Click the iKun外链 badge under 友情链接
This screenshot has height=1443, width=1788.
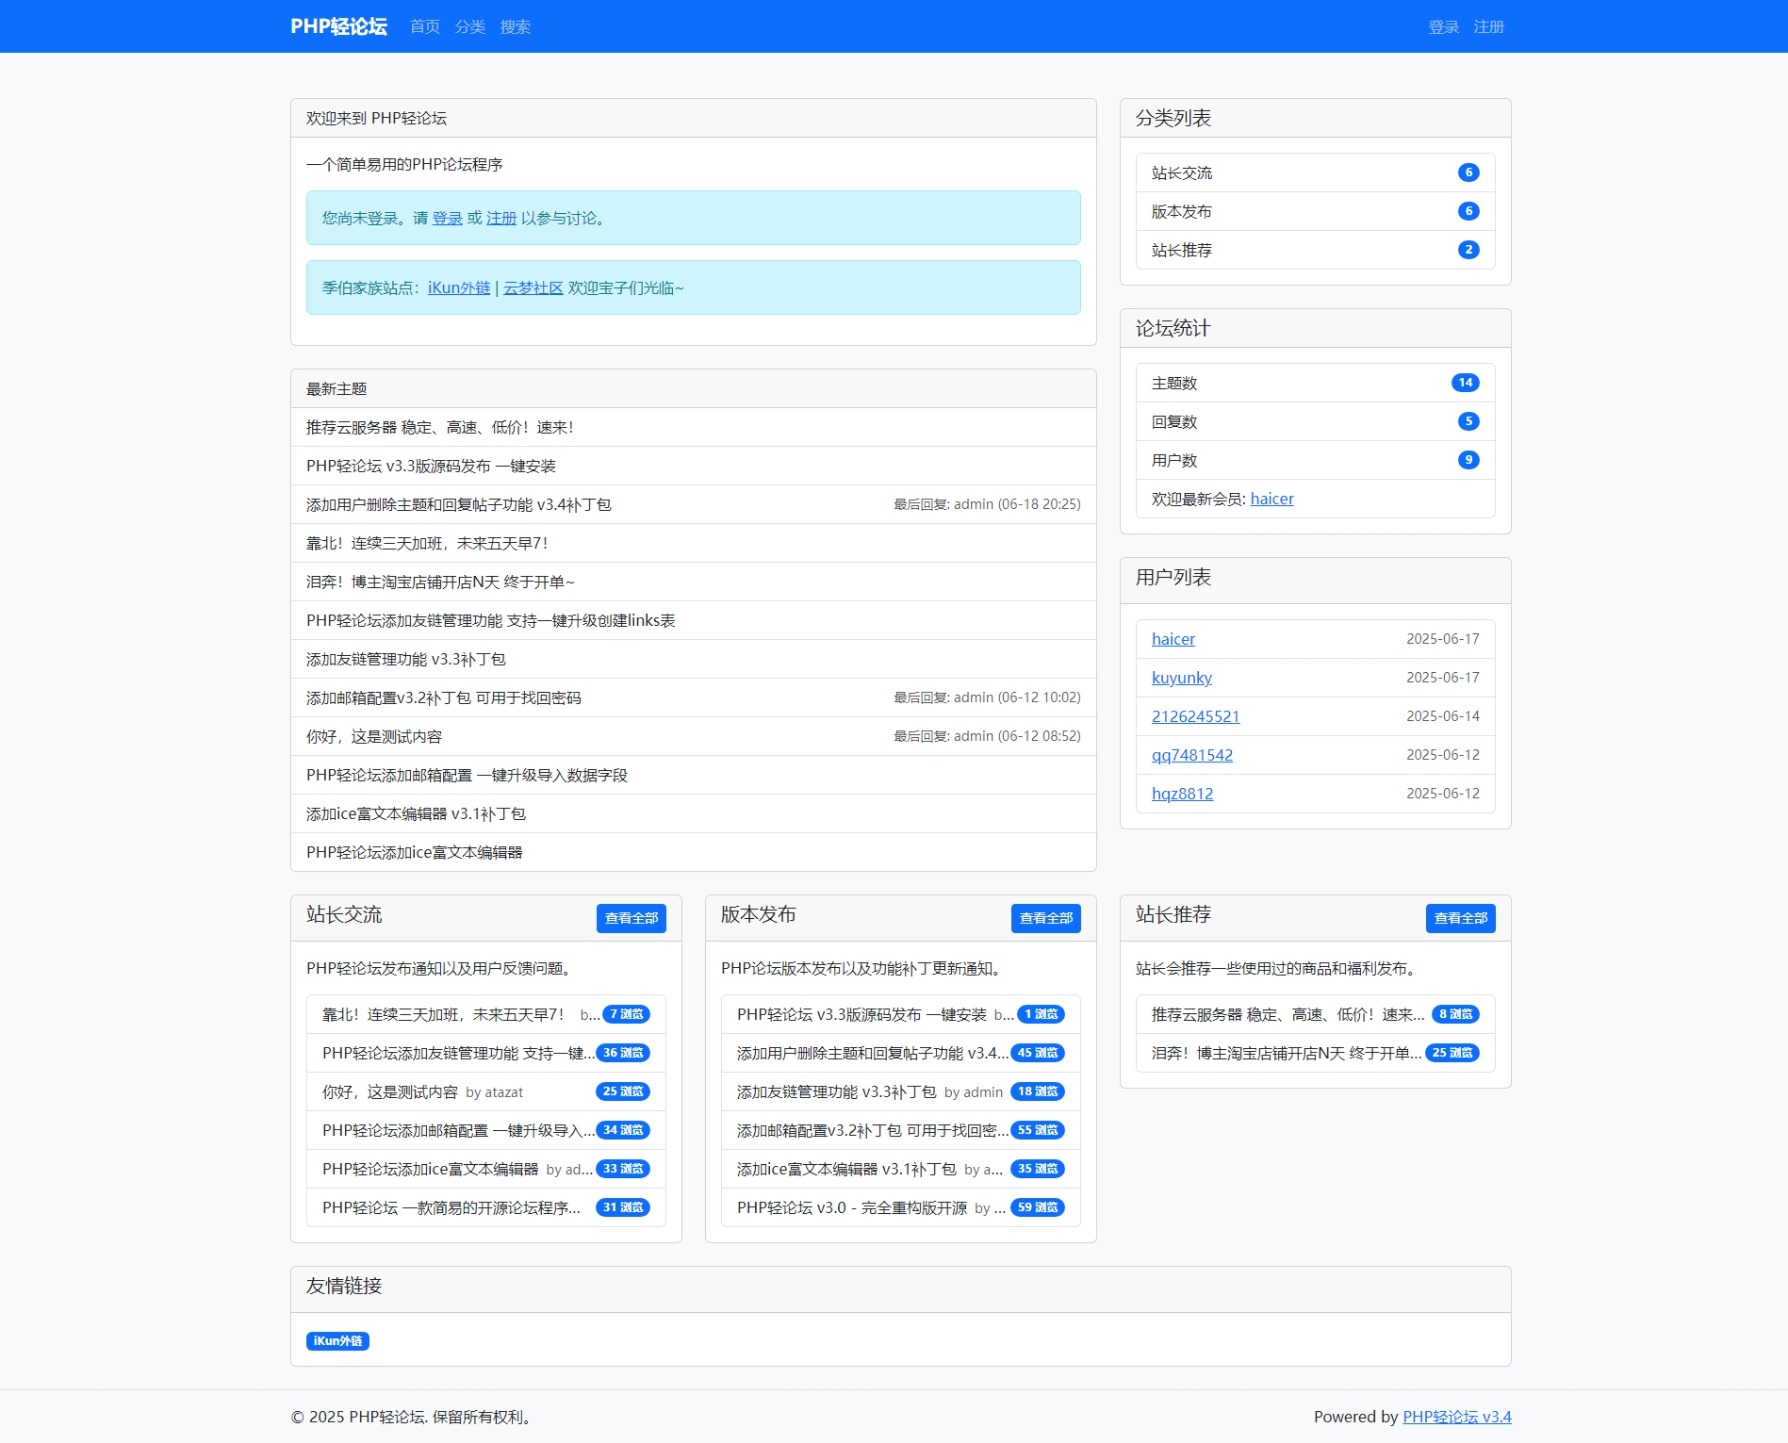[337, 1340]
